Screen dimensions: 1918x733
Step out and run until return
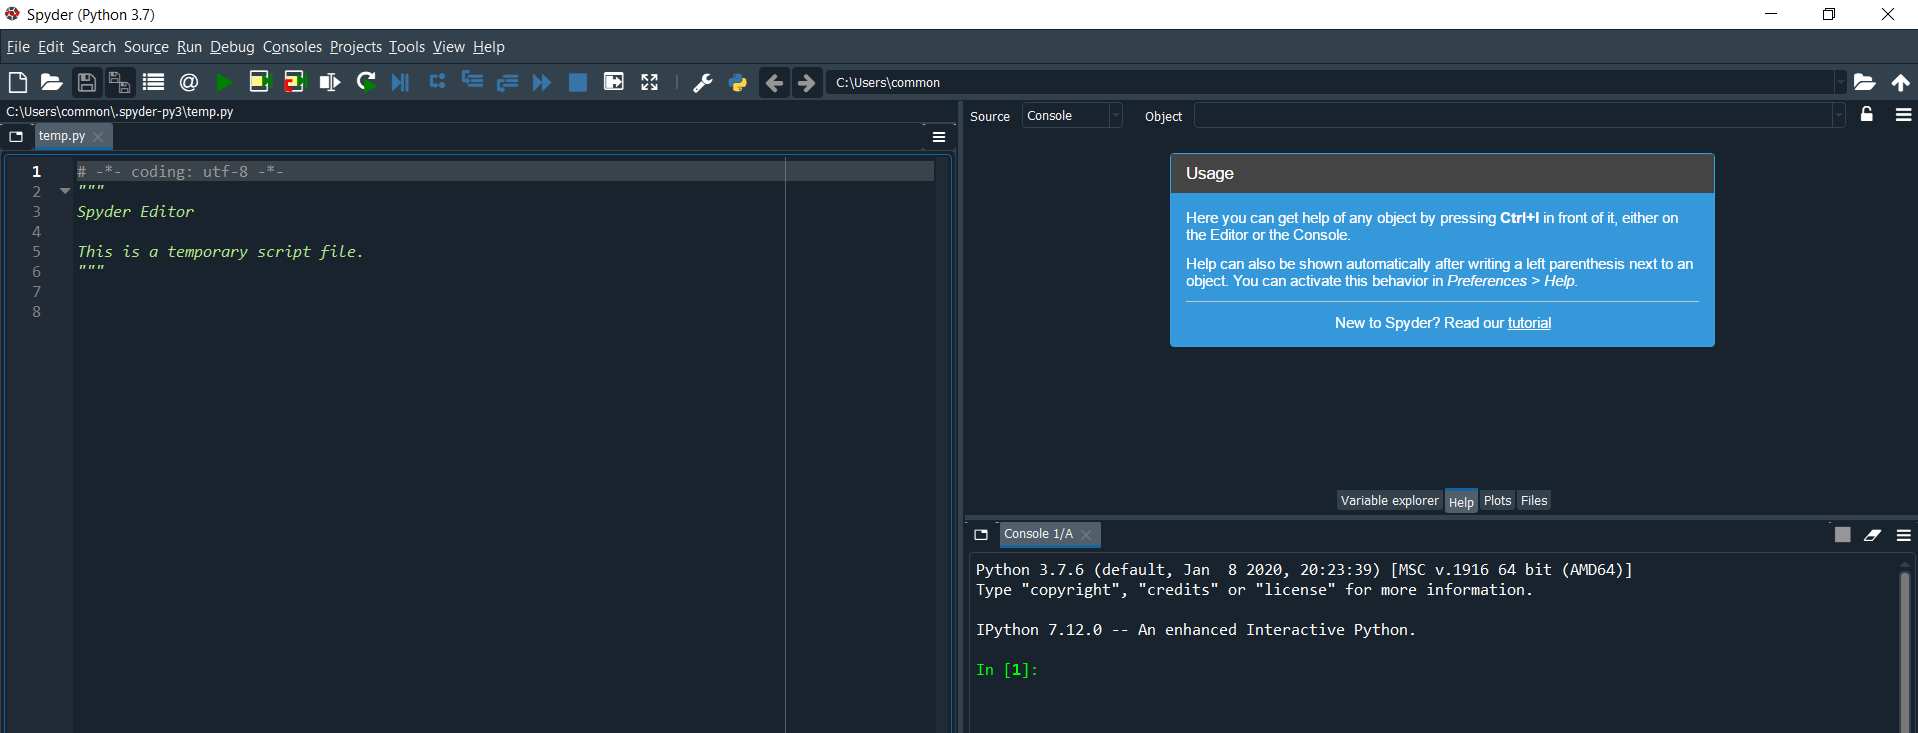coord(507,82)
